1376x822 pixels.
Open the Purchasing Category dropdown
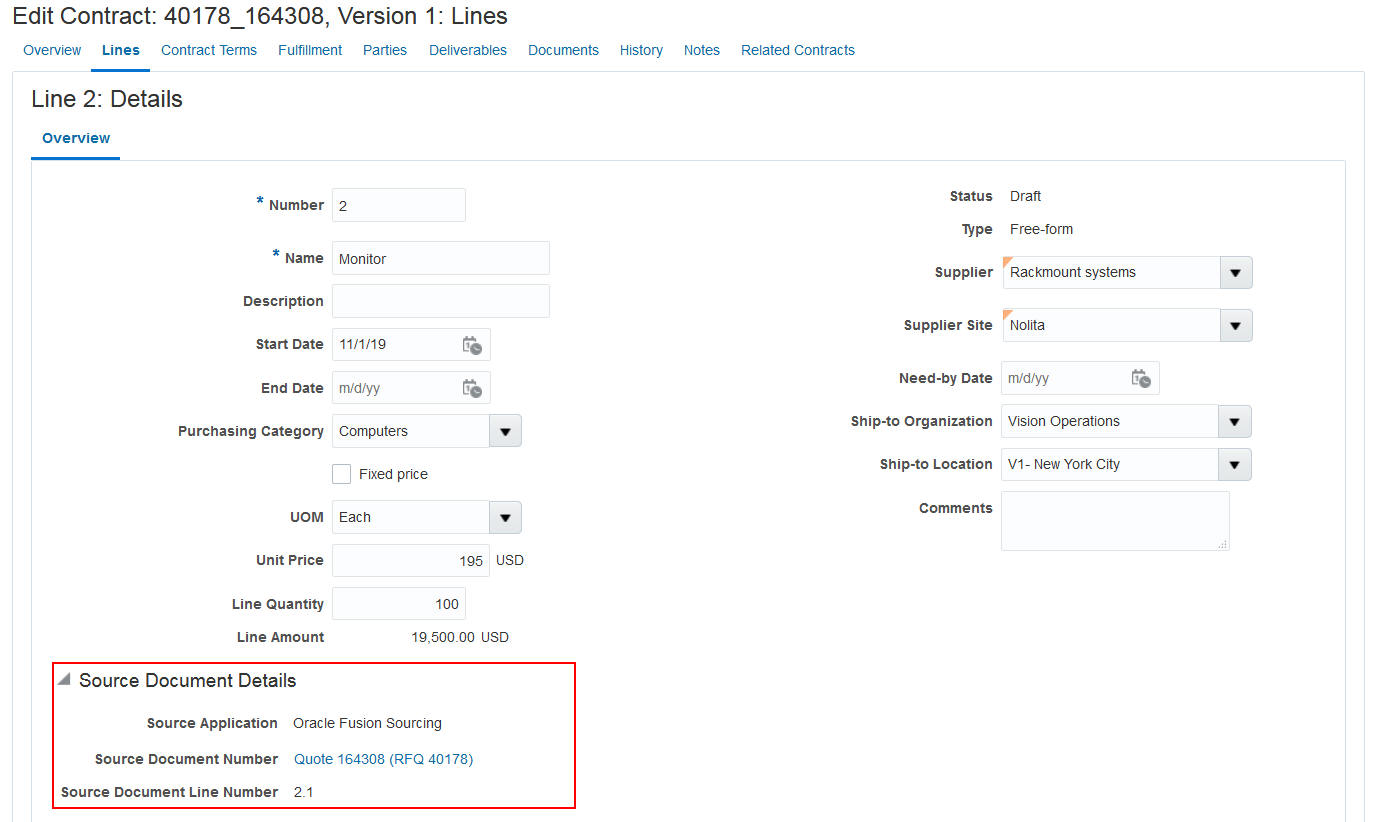505,430
